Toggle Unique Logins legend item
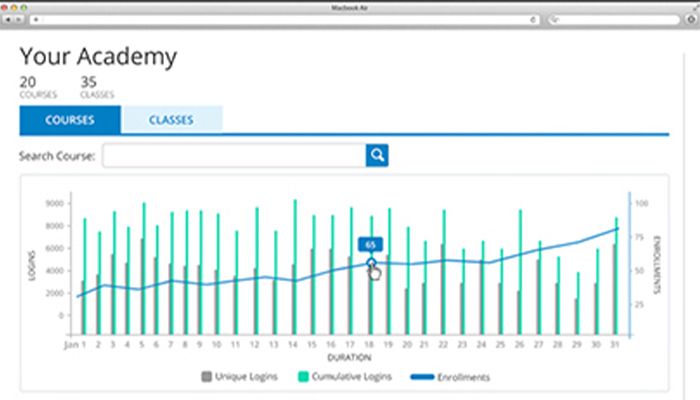Image resolution: width=700 pixels, height=400 pixels. (x=239, y=376)
